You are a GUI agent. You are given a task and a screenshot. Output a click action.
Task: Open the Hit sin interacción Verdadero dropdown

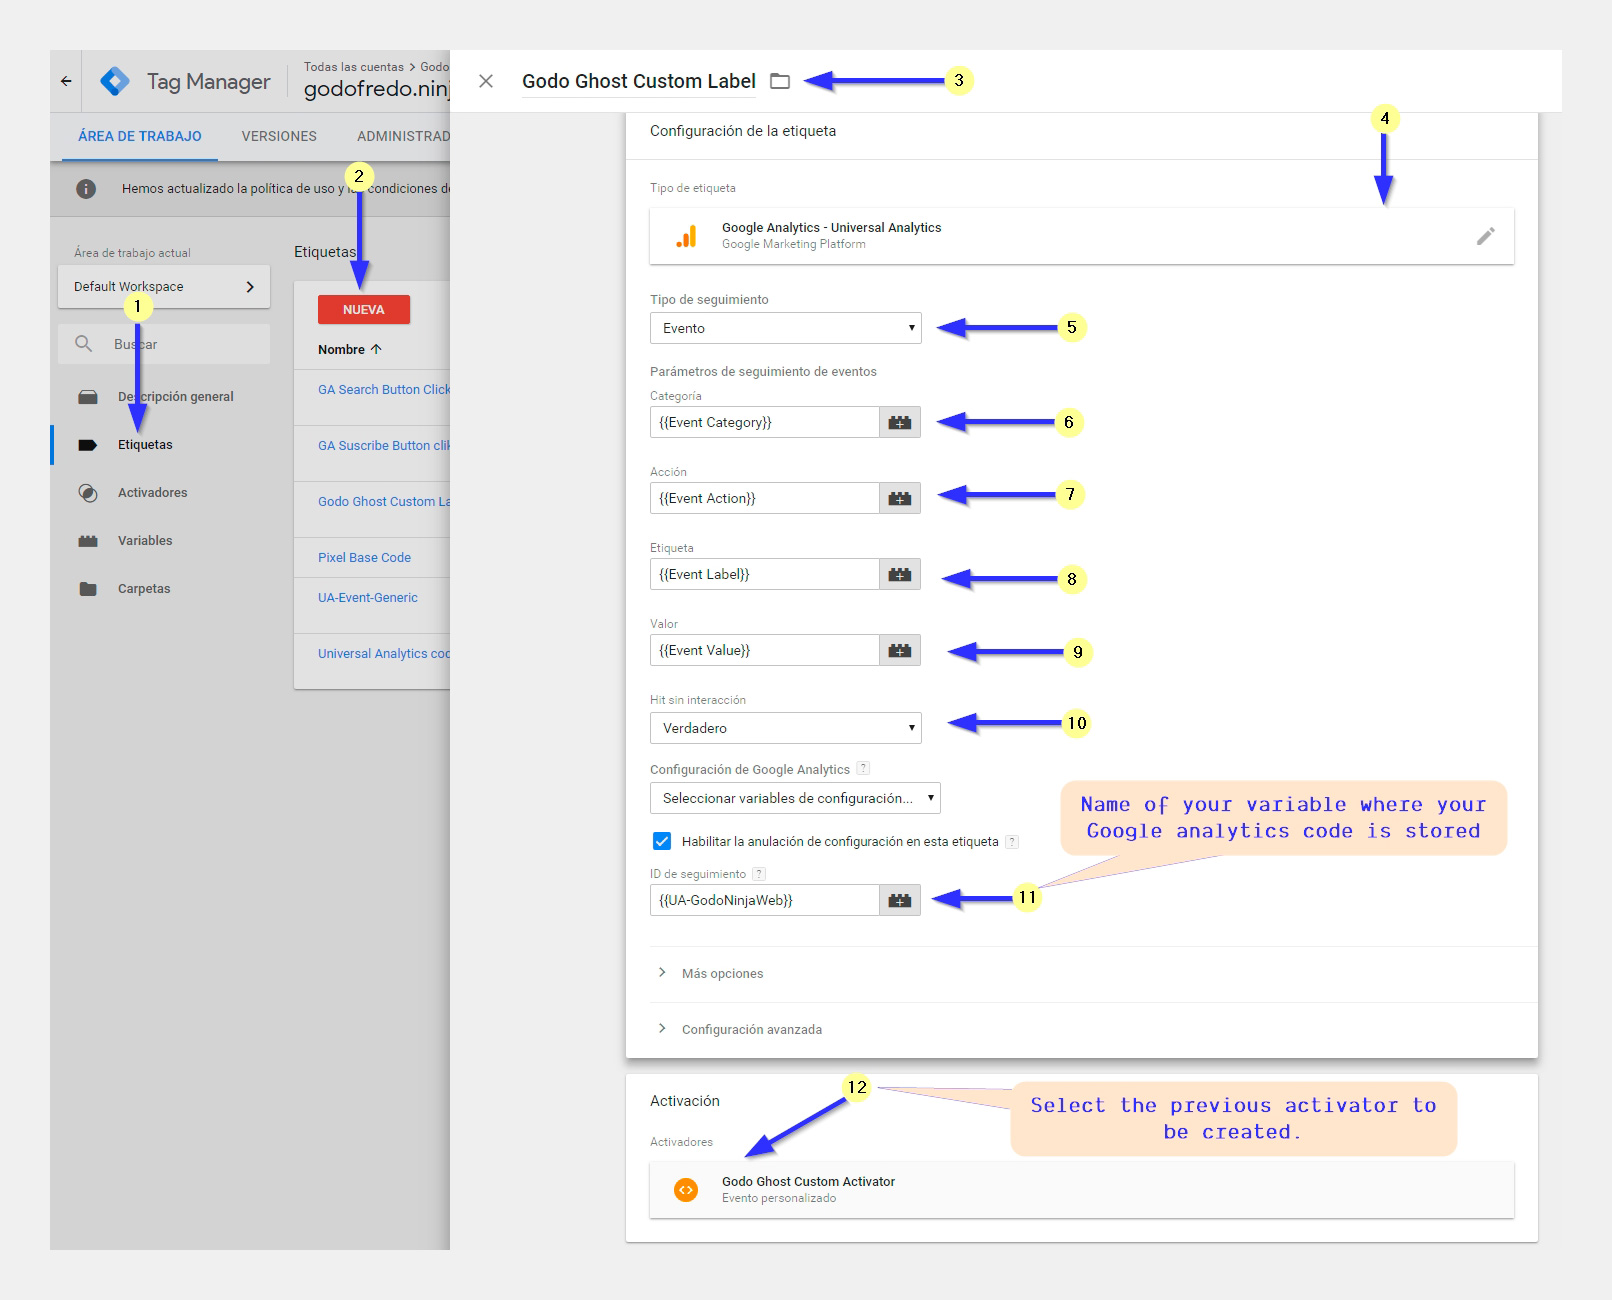786,728
